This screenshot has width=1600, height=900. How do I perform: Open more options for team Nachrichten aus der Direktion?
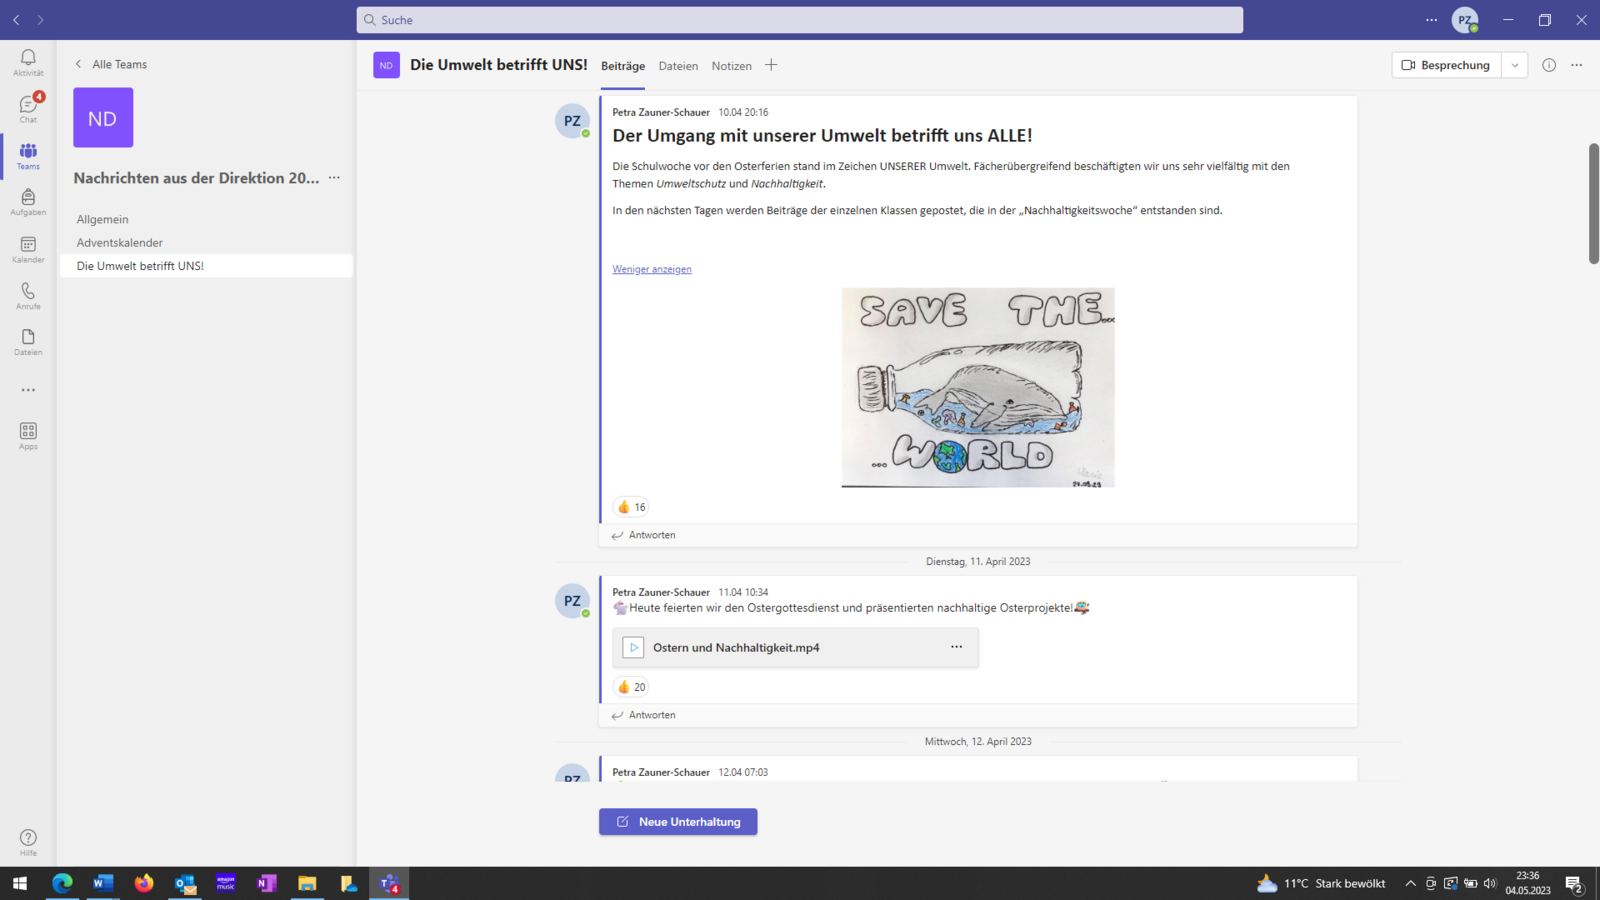tap(334, 178)
